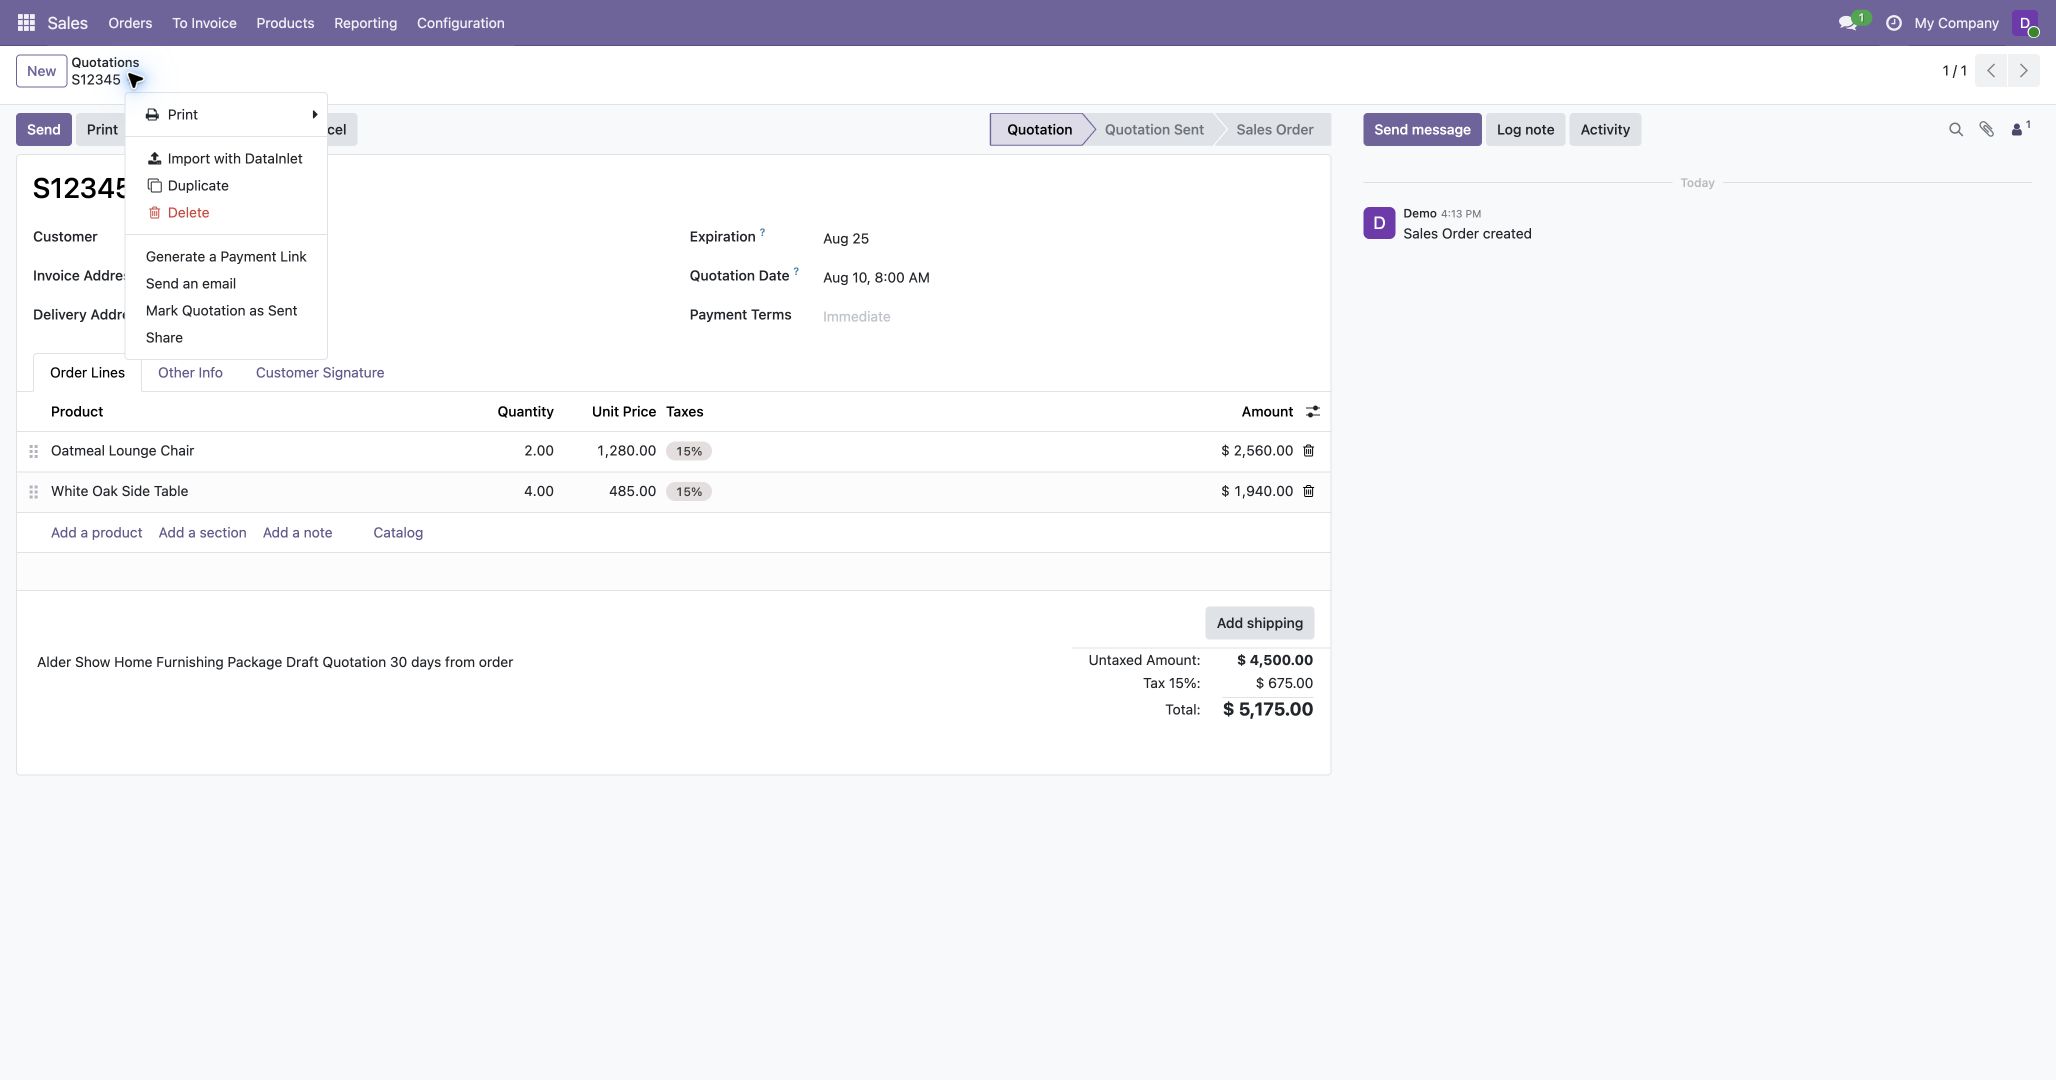
Task: Click the Add a product link
Action: [96, 533]
